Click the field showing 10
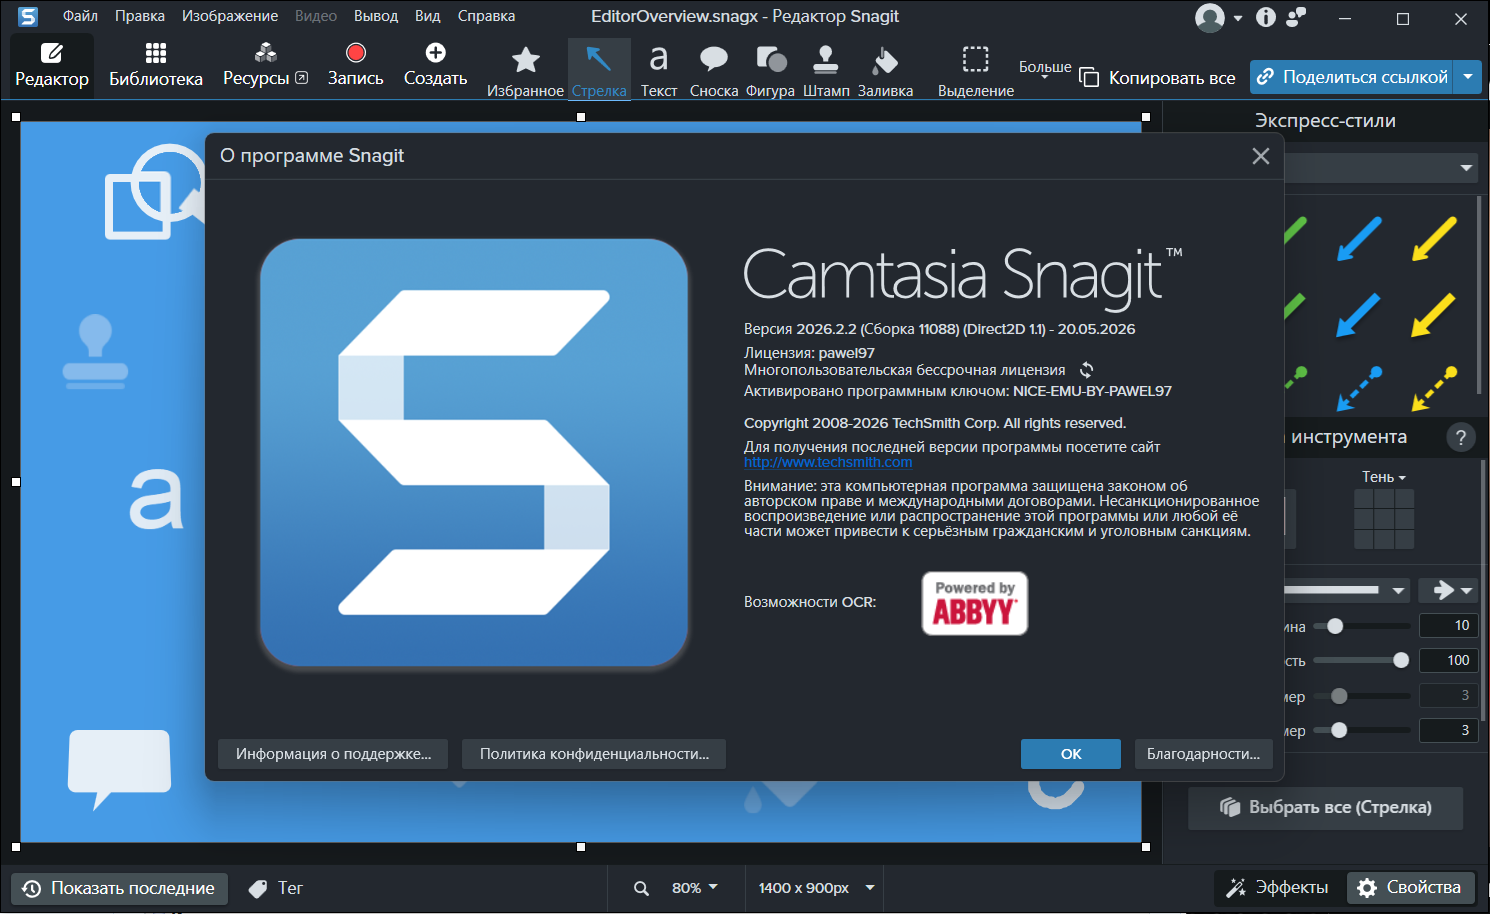 click(x=1448, y=626)
